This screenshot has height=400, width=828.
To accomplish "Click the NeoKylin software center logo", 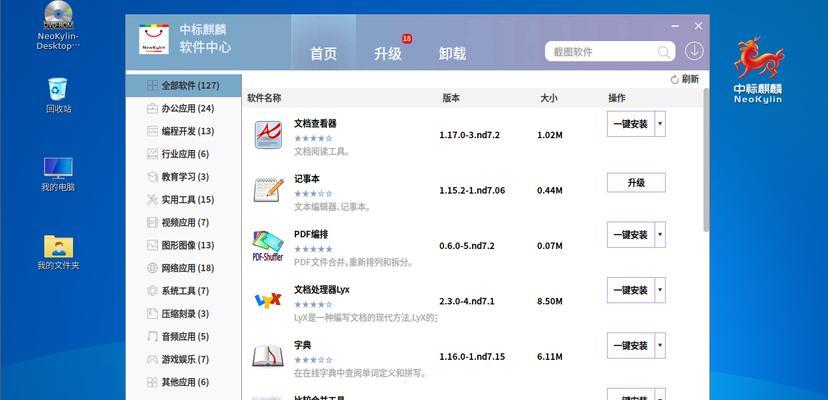I will pyautogui.click(x=154, y=40).
